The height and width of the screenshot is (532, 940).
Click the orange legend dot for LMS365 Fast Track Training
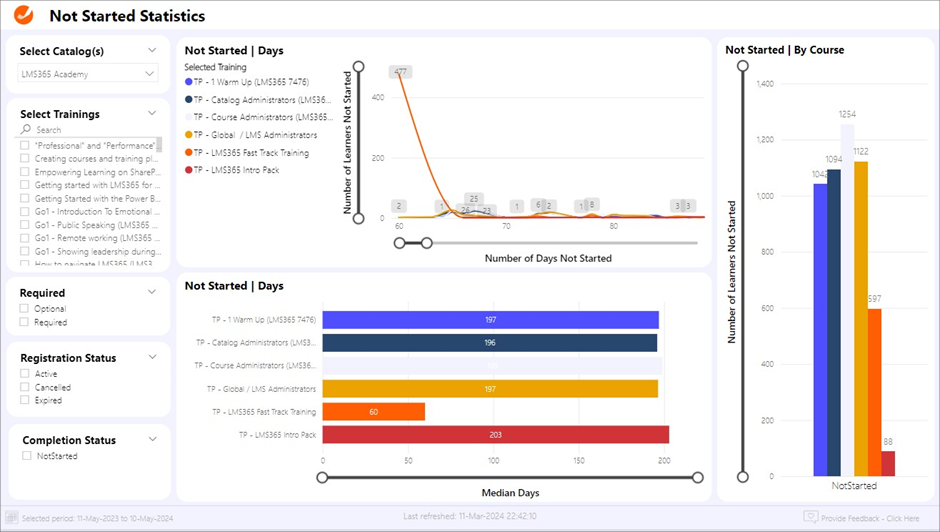(189, 153)
